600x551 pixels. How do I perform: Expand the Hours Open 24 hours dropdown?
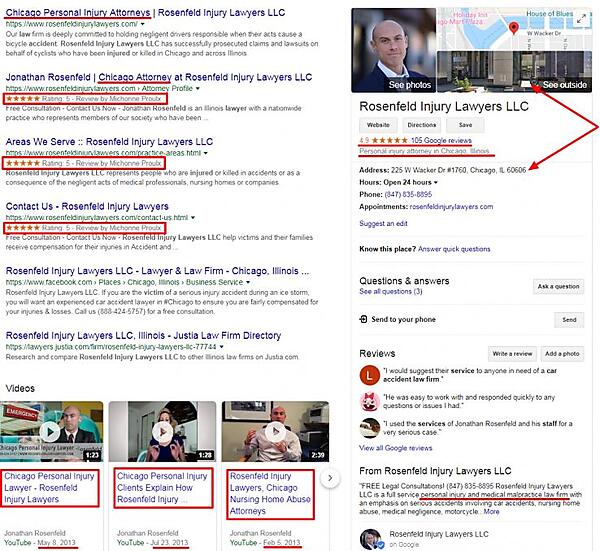(436, 183)
